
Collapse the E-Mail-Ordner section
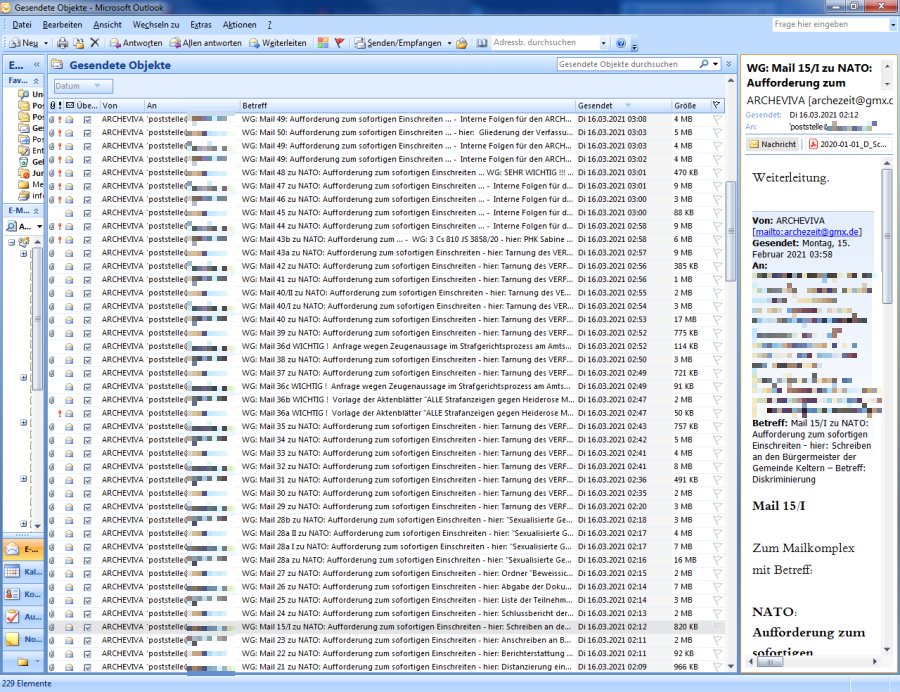[x=36, y=211]
